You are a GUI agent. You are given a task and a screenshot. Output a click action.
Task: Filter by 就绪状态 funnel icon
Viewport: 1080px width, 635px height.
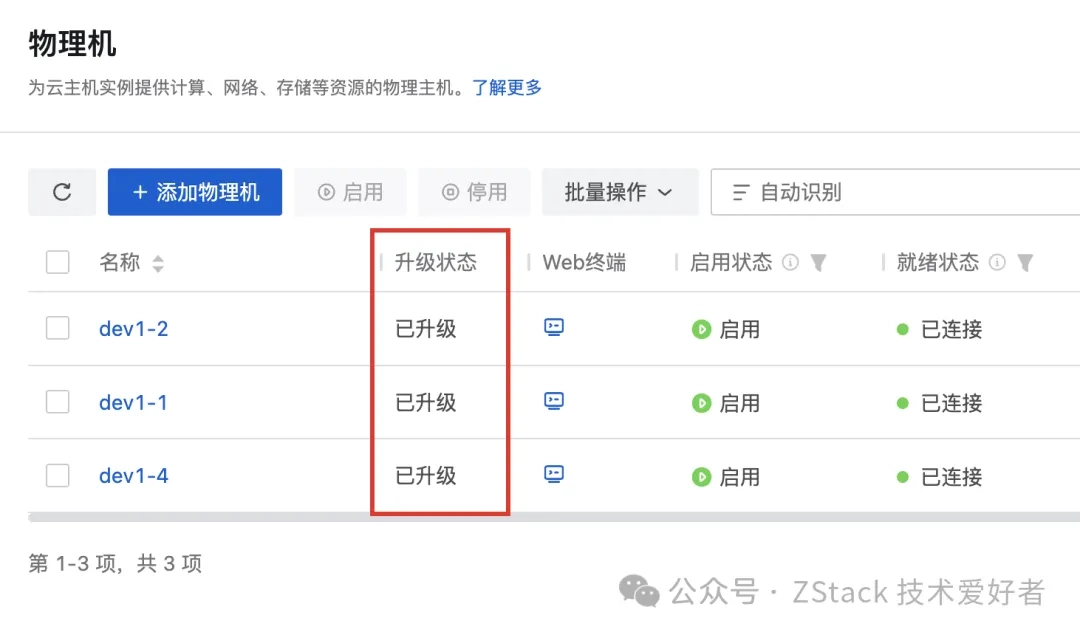(1024, 263)
